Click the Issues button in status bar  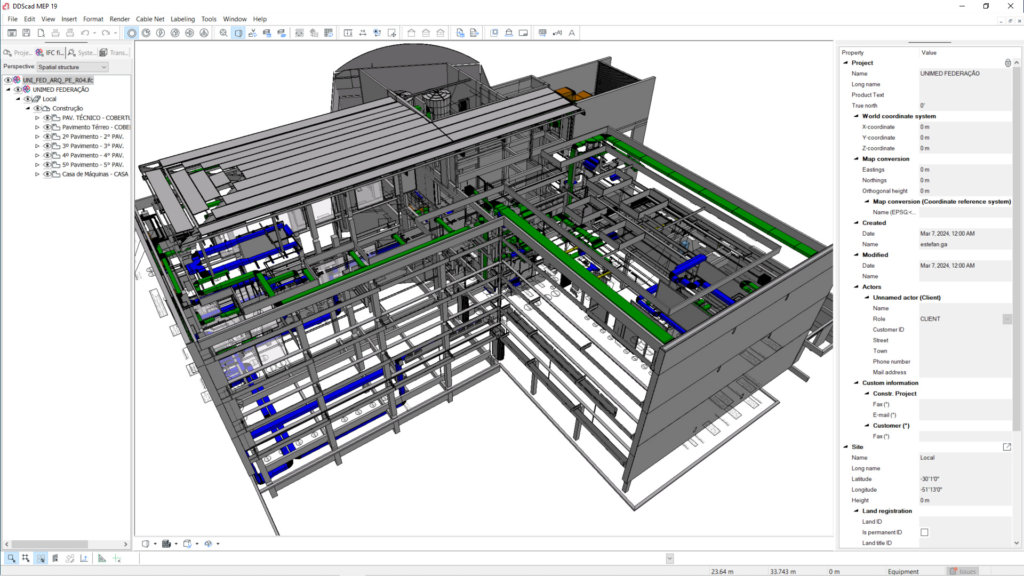point(964,571)
